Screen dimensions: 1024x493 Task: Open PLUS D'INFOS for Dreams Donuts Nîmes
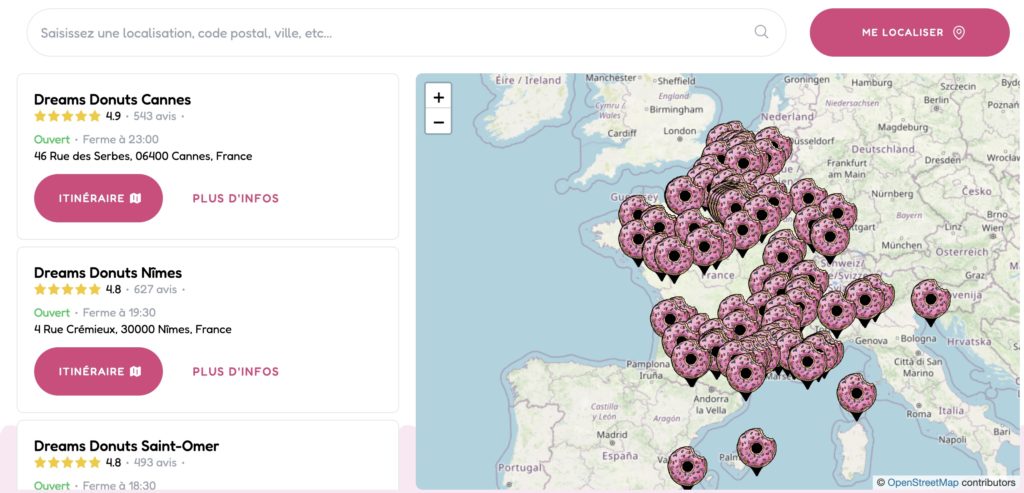pyautogui.click(x=236, y=372)
